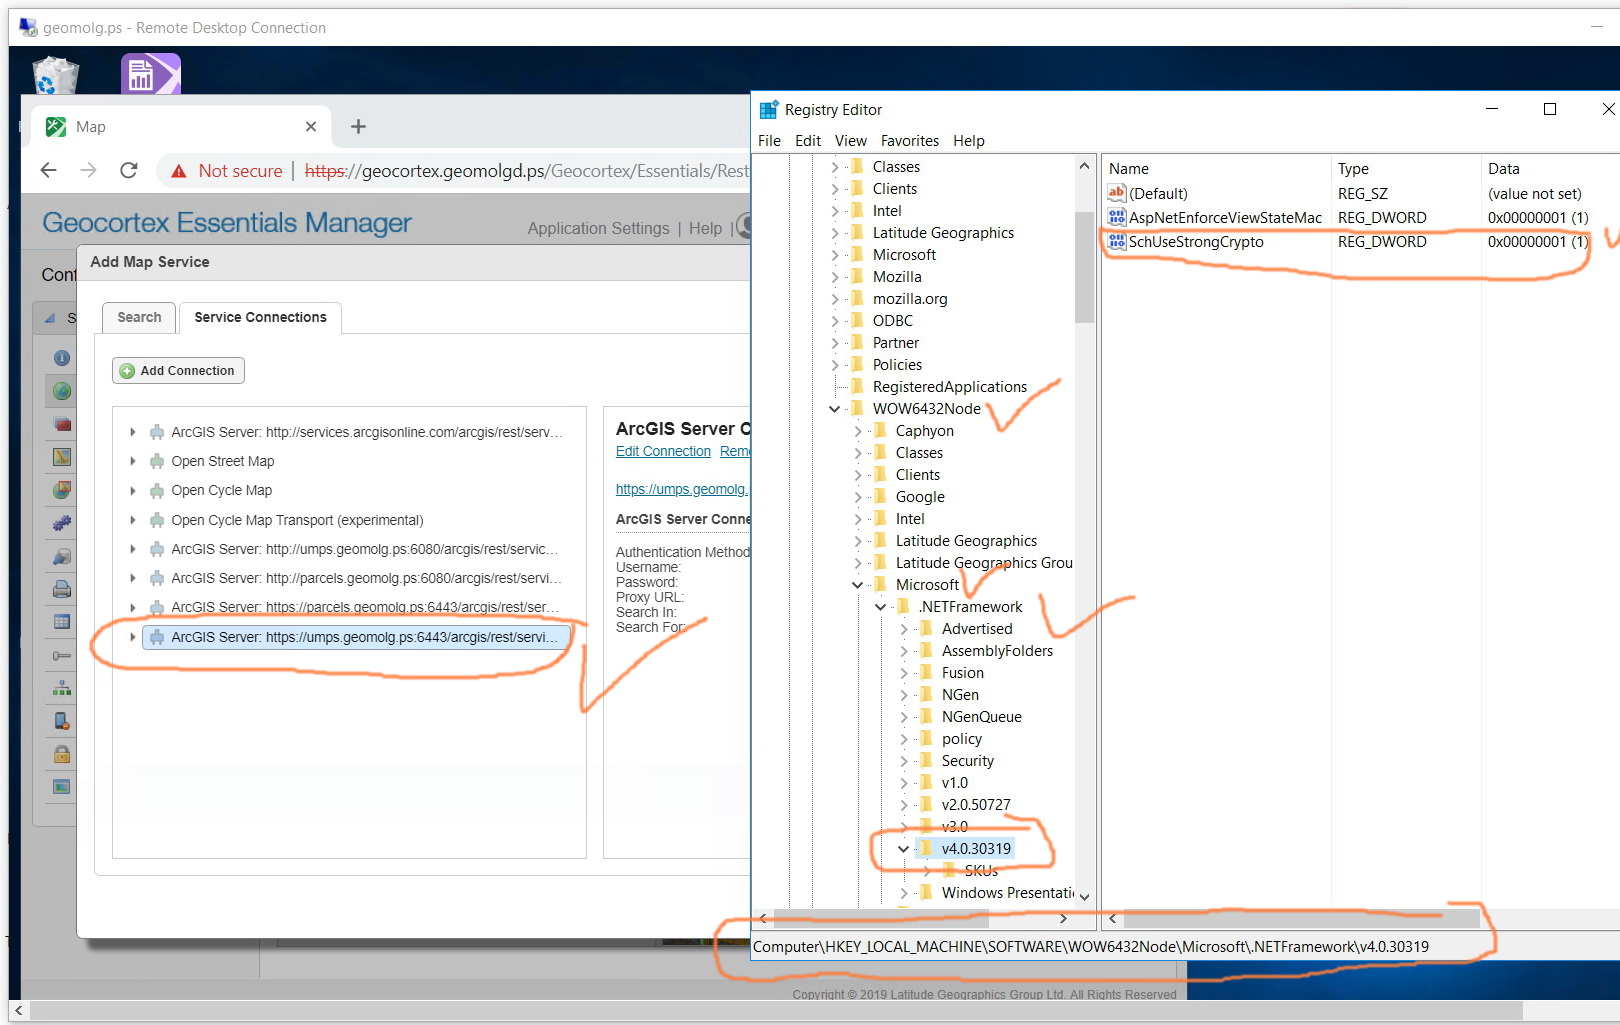Select the Mozilla registry key
Screen dimensions: 1620x1025
[897, 277]
